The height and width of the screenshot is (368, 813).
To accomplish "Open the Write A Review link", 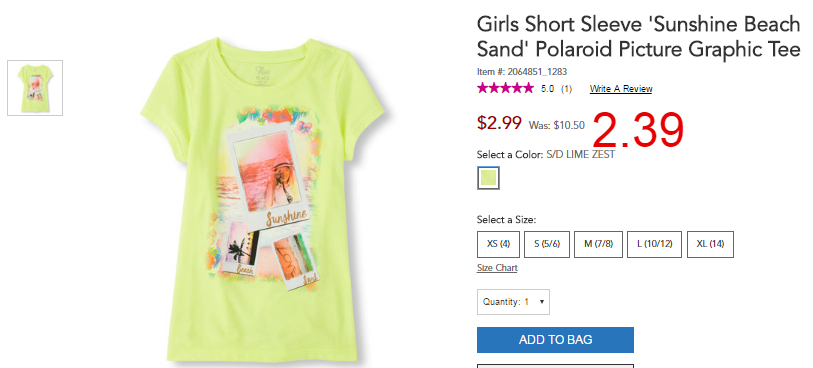I will (621, 89).
